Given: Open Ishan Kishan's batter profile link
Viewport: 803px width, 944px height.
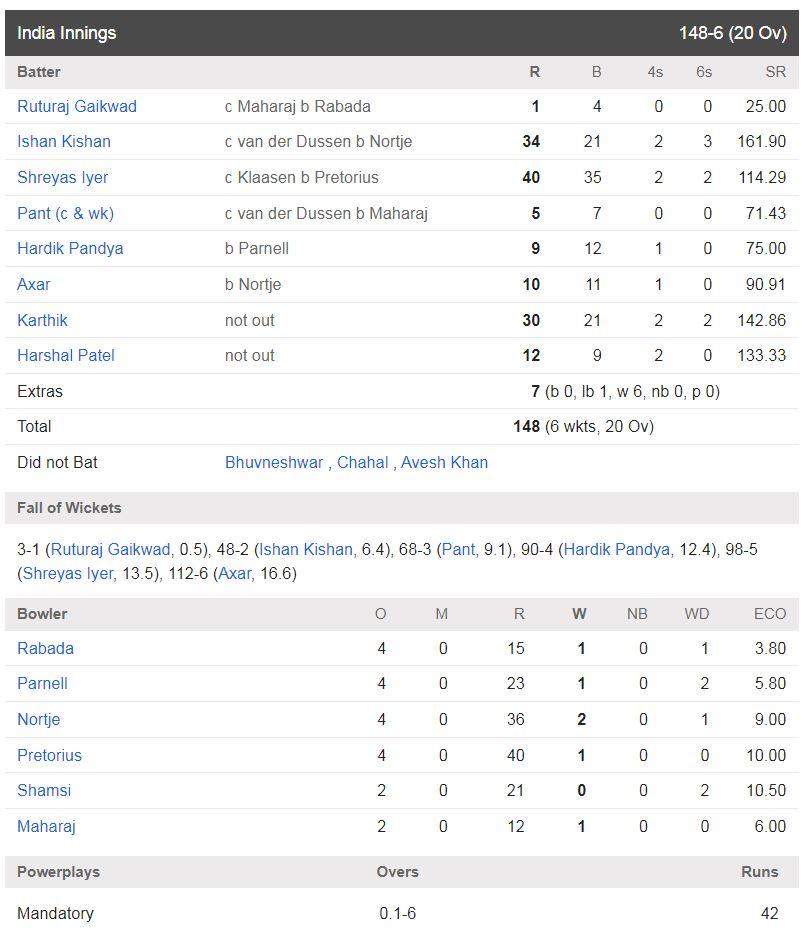Looking at the screenshot, I should pyautogui.click(x=64, y=141).
